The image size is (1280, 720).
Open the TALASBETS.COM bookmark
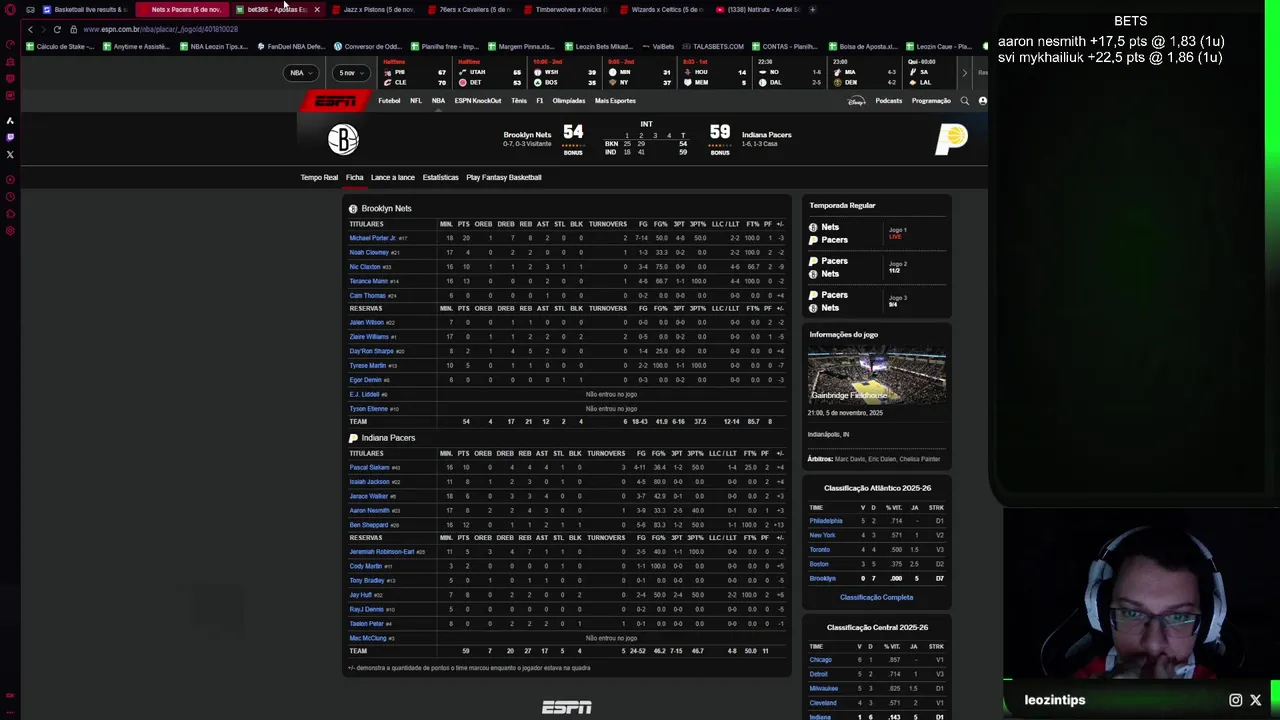click(714, 46)
